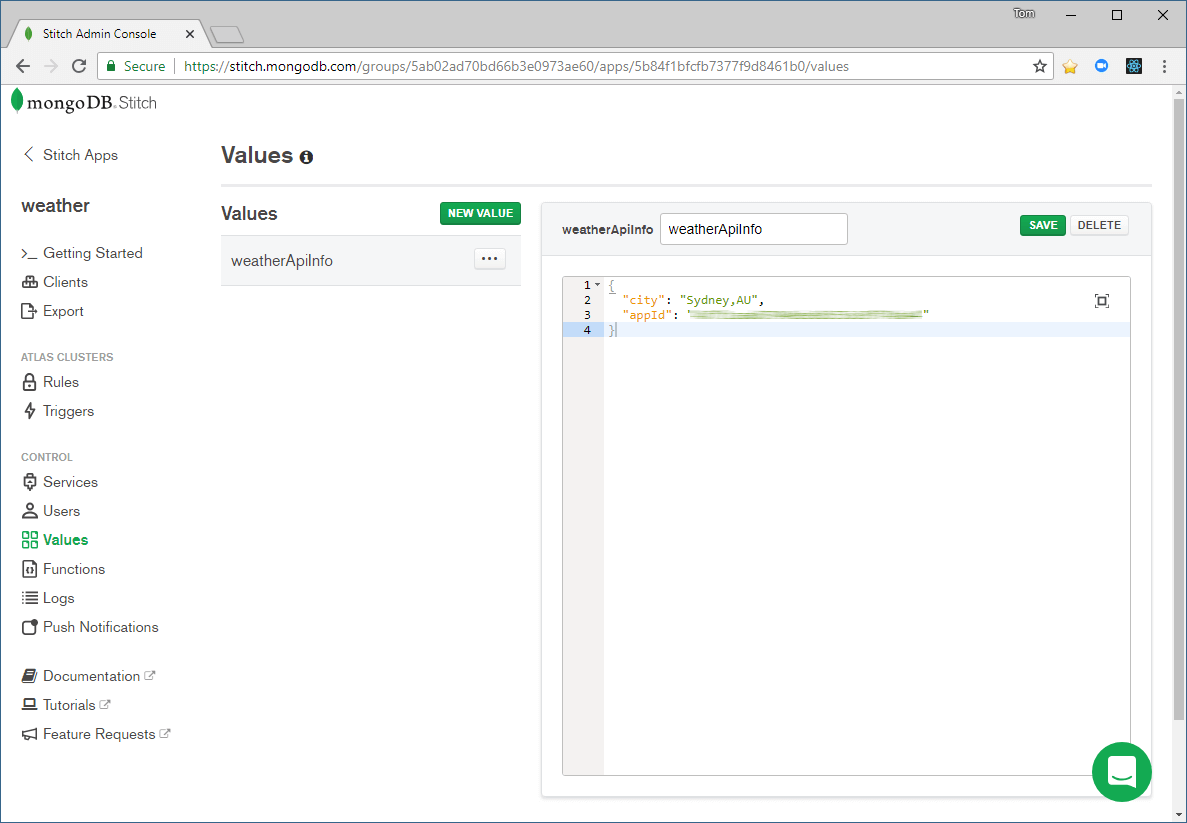Open Rules under Atlas Clusters
Image resolution: width=1187 pixels, height=823 pixels.
click(50, 382)
